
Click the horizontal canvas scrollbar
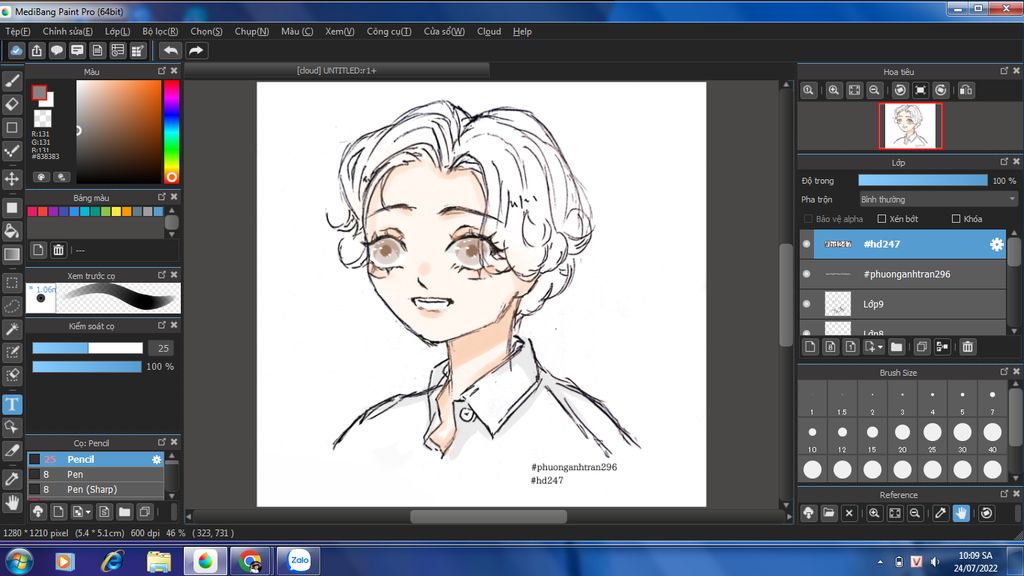point(488,517)
